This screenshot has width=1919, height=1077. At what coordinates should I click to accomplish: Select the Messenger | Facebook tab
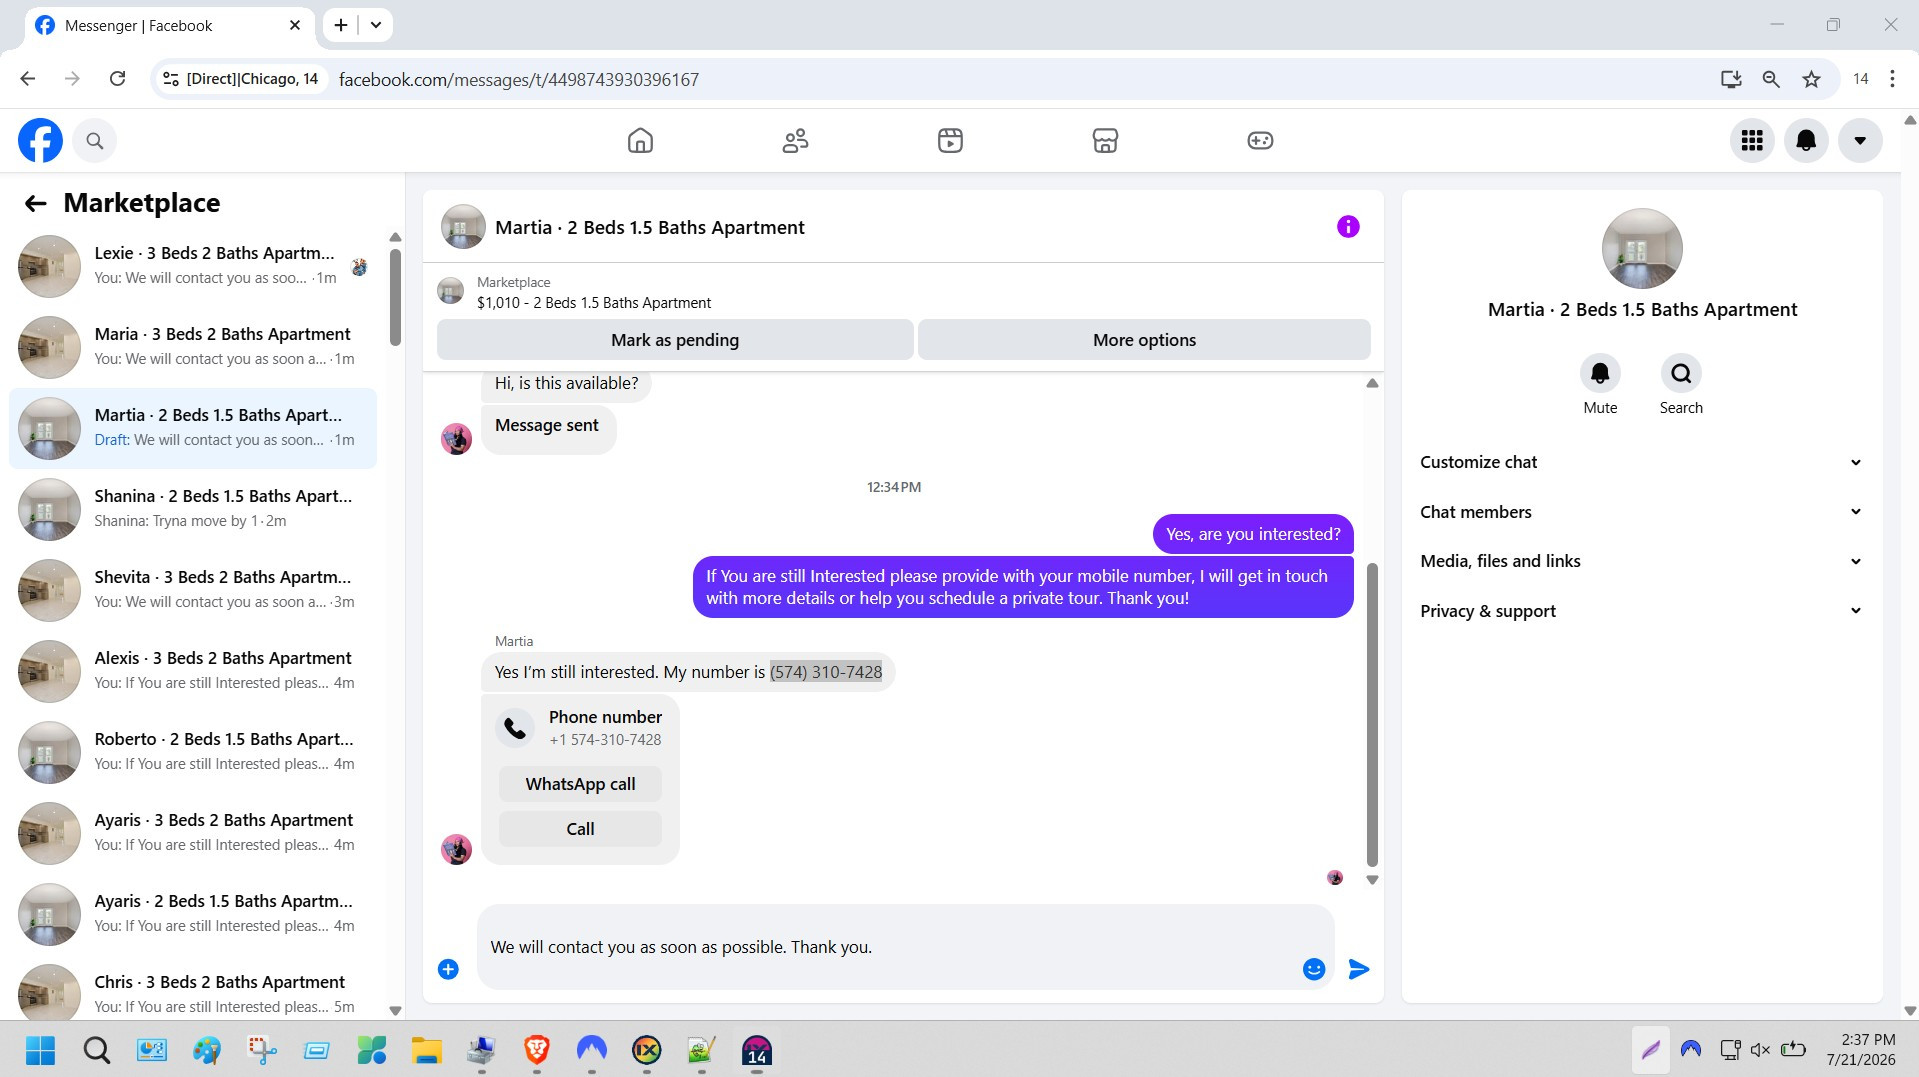click(x=168, y=26)
